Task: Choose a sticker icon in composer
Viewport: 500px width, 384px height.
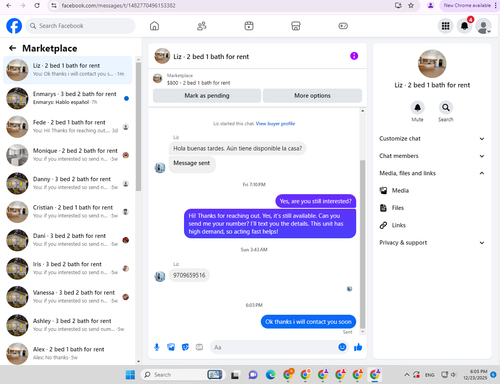Action: point(185,347)
